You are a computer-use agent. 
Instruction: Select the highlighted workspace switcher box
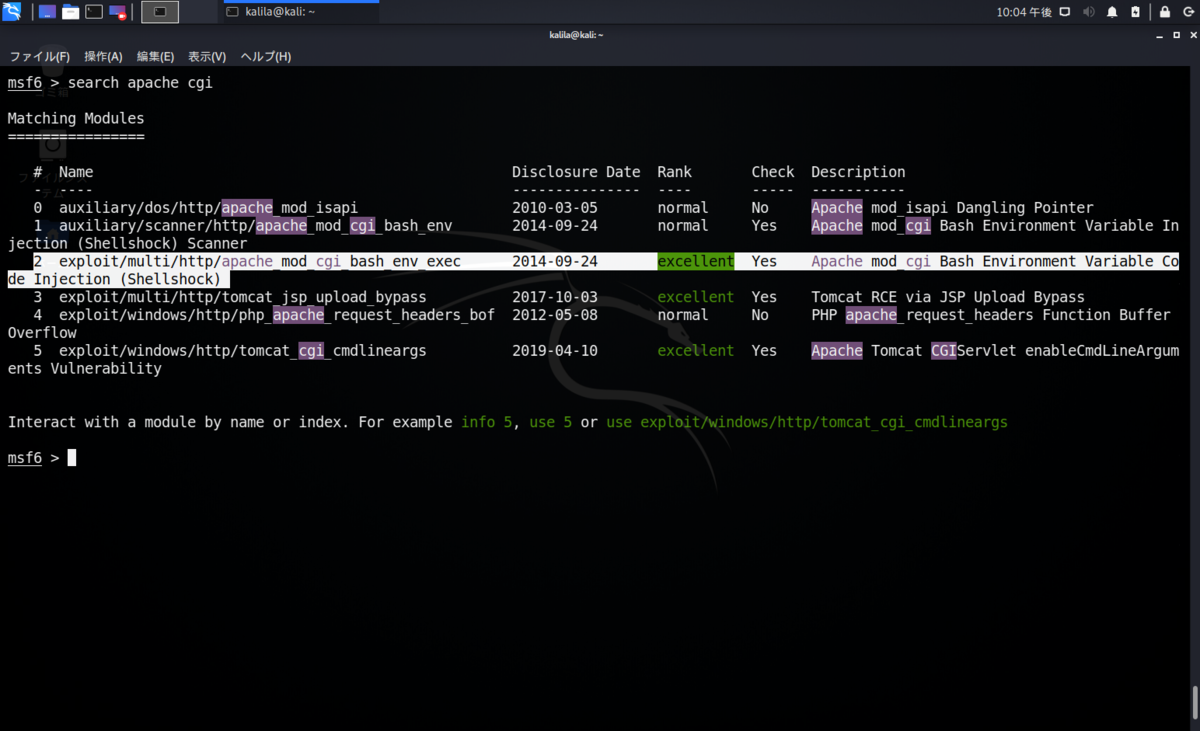tap(160, 12)
